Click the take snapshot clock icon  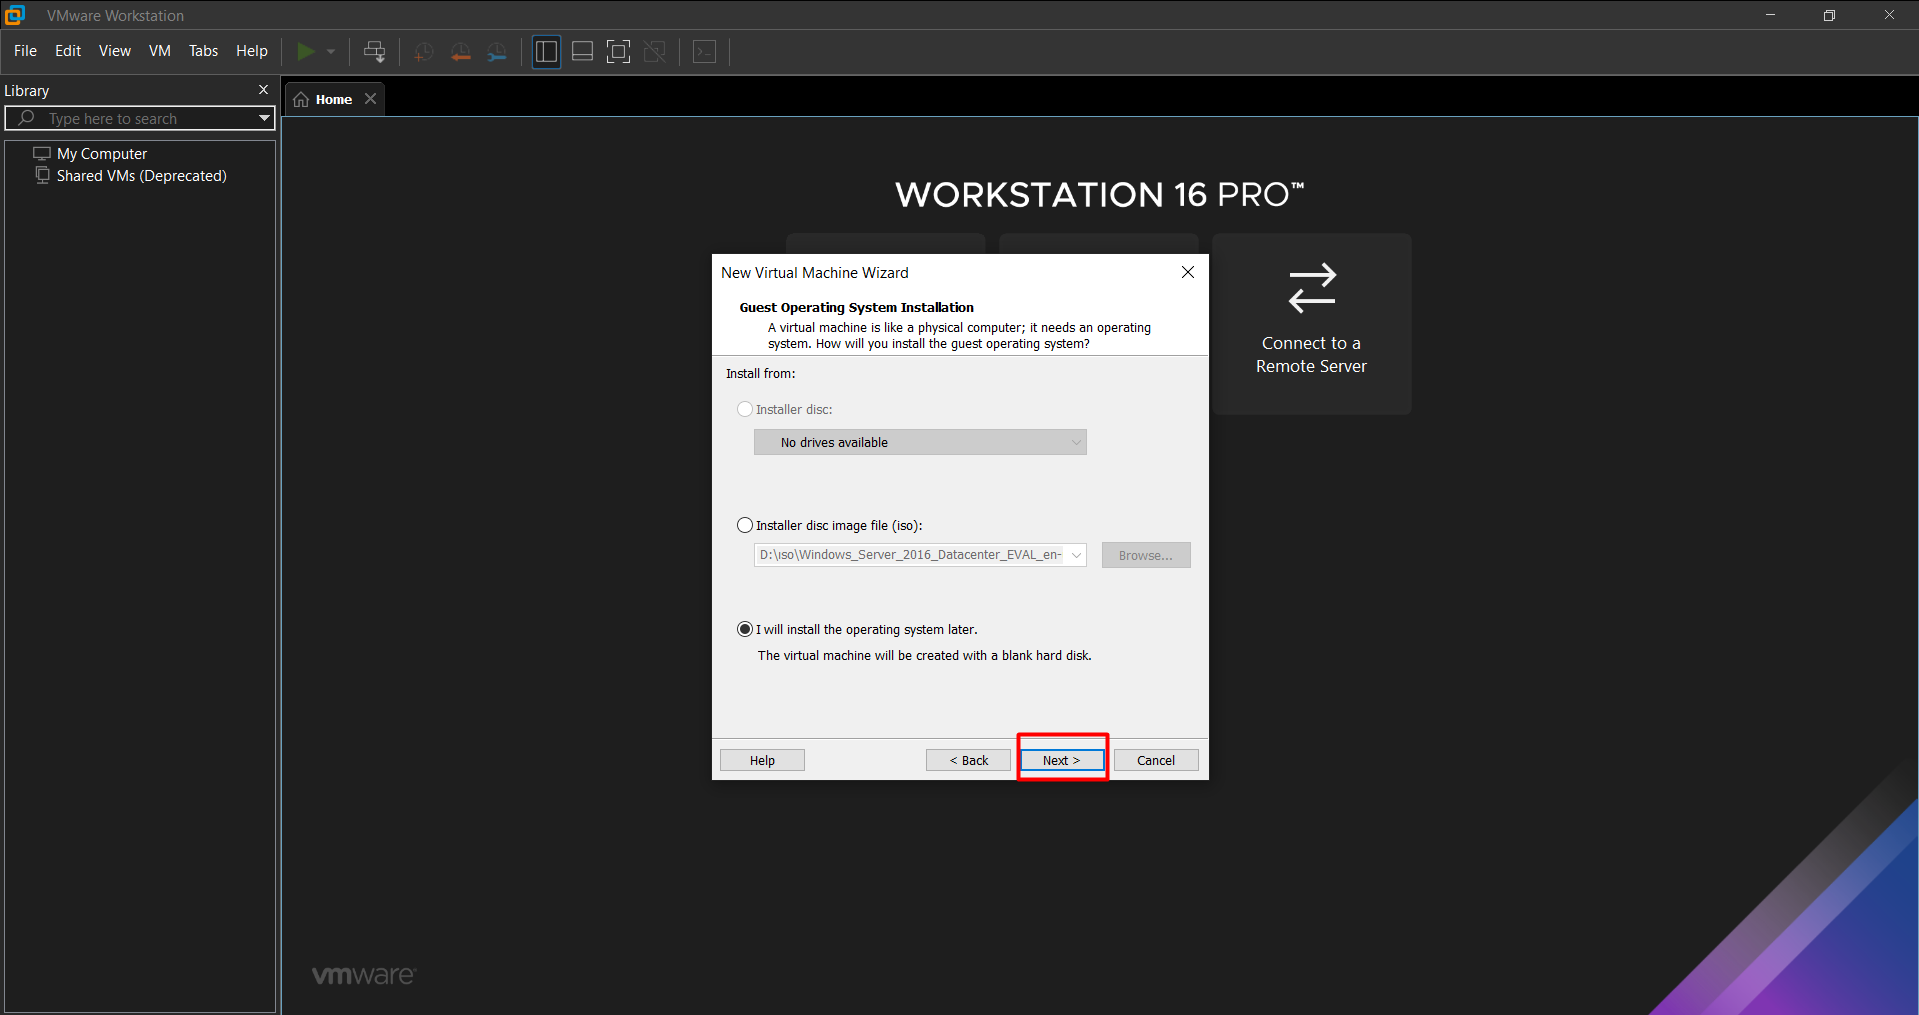423,52
